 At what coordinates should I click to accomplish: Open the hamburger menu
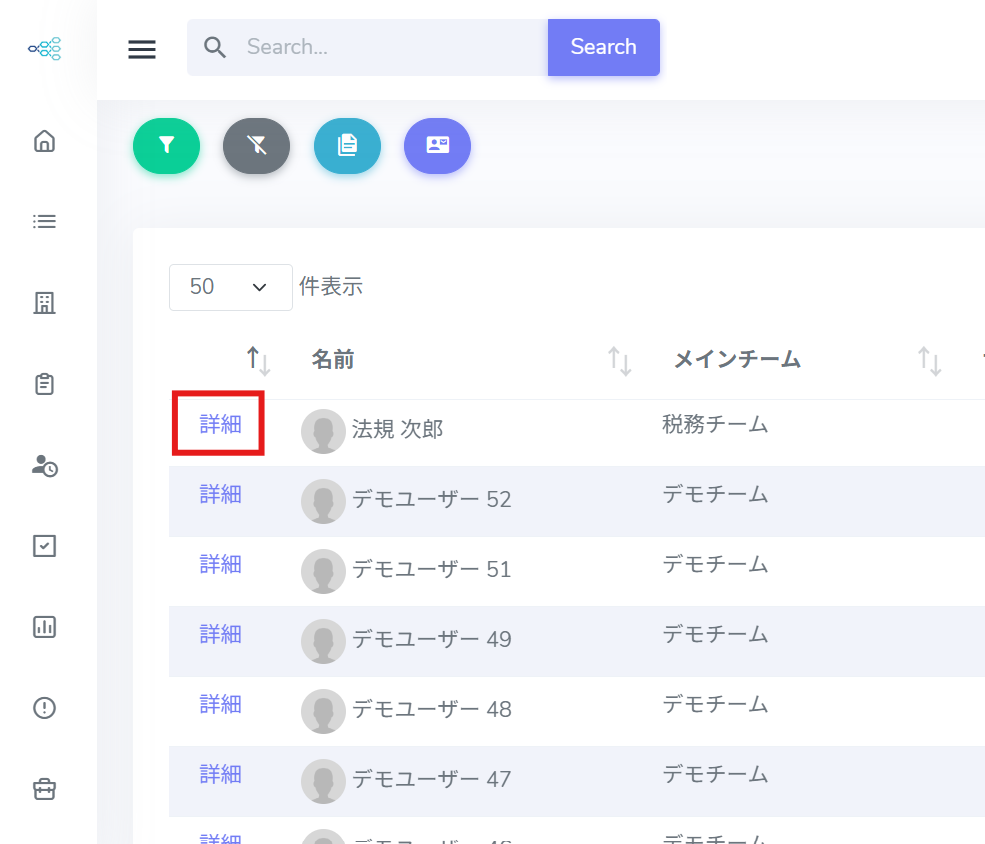click(x=142, y=48)
